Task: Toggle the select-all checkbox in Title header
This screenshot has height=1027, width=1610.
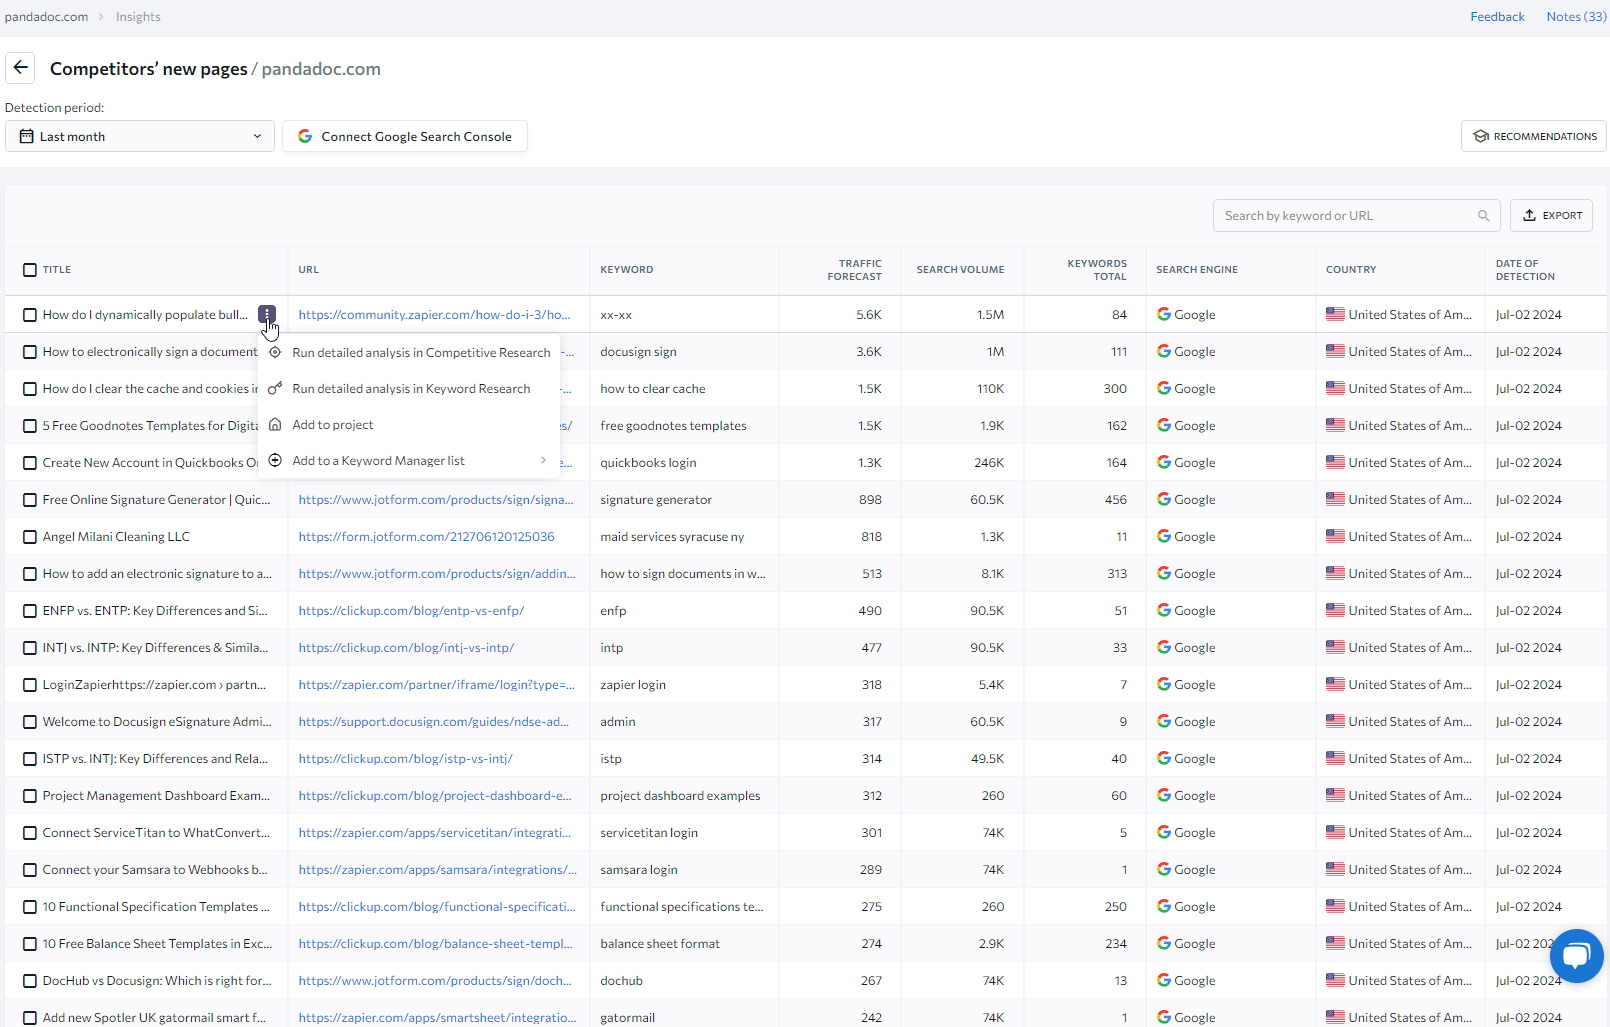Action: pyautogui.click(x=30, y=270)
